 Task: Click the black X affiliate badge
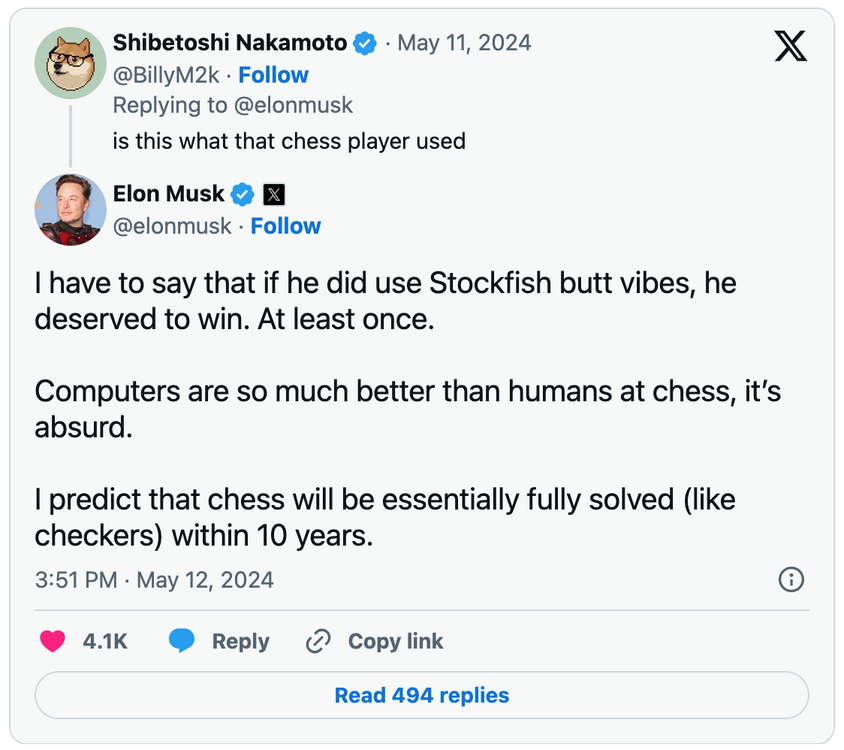[275, 194]
